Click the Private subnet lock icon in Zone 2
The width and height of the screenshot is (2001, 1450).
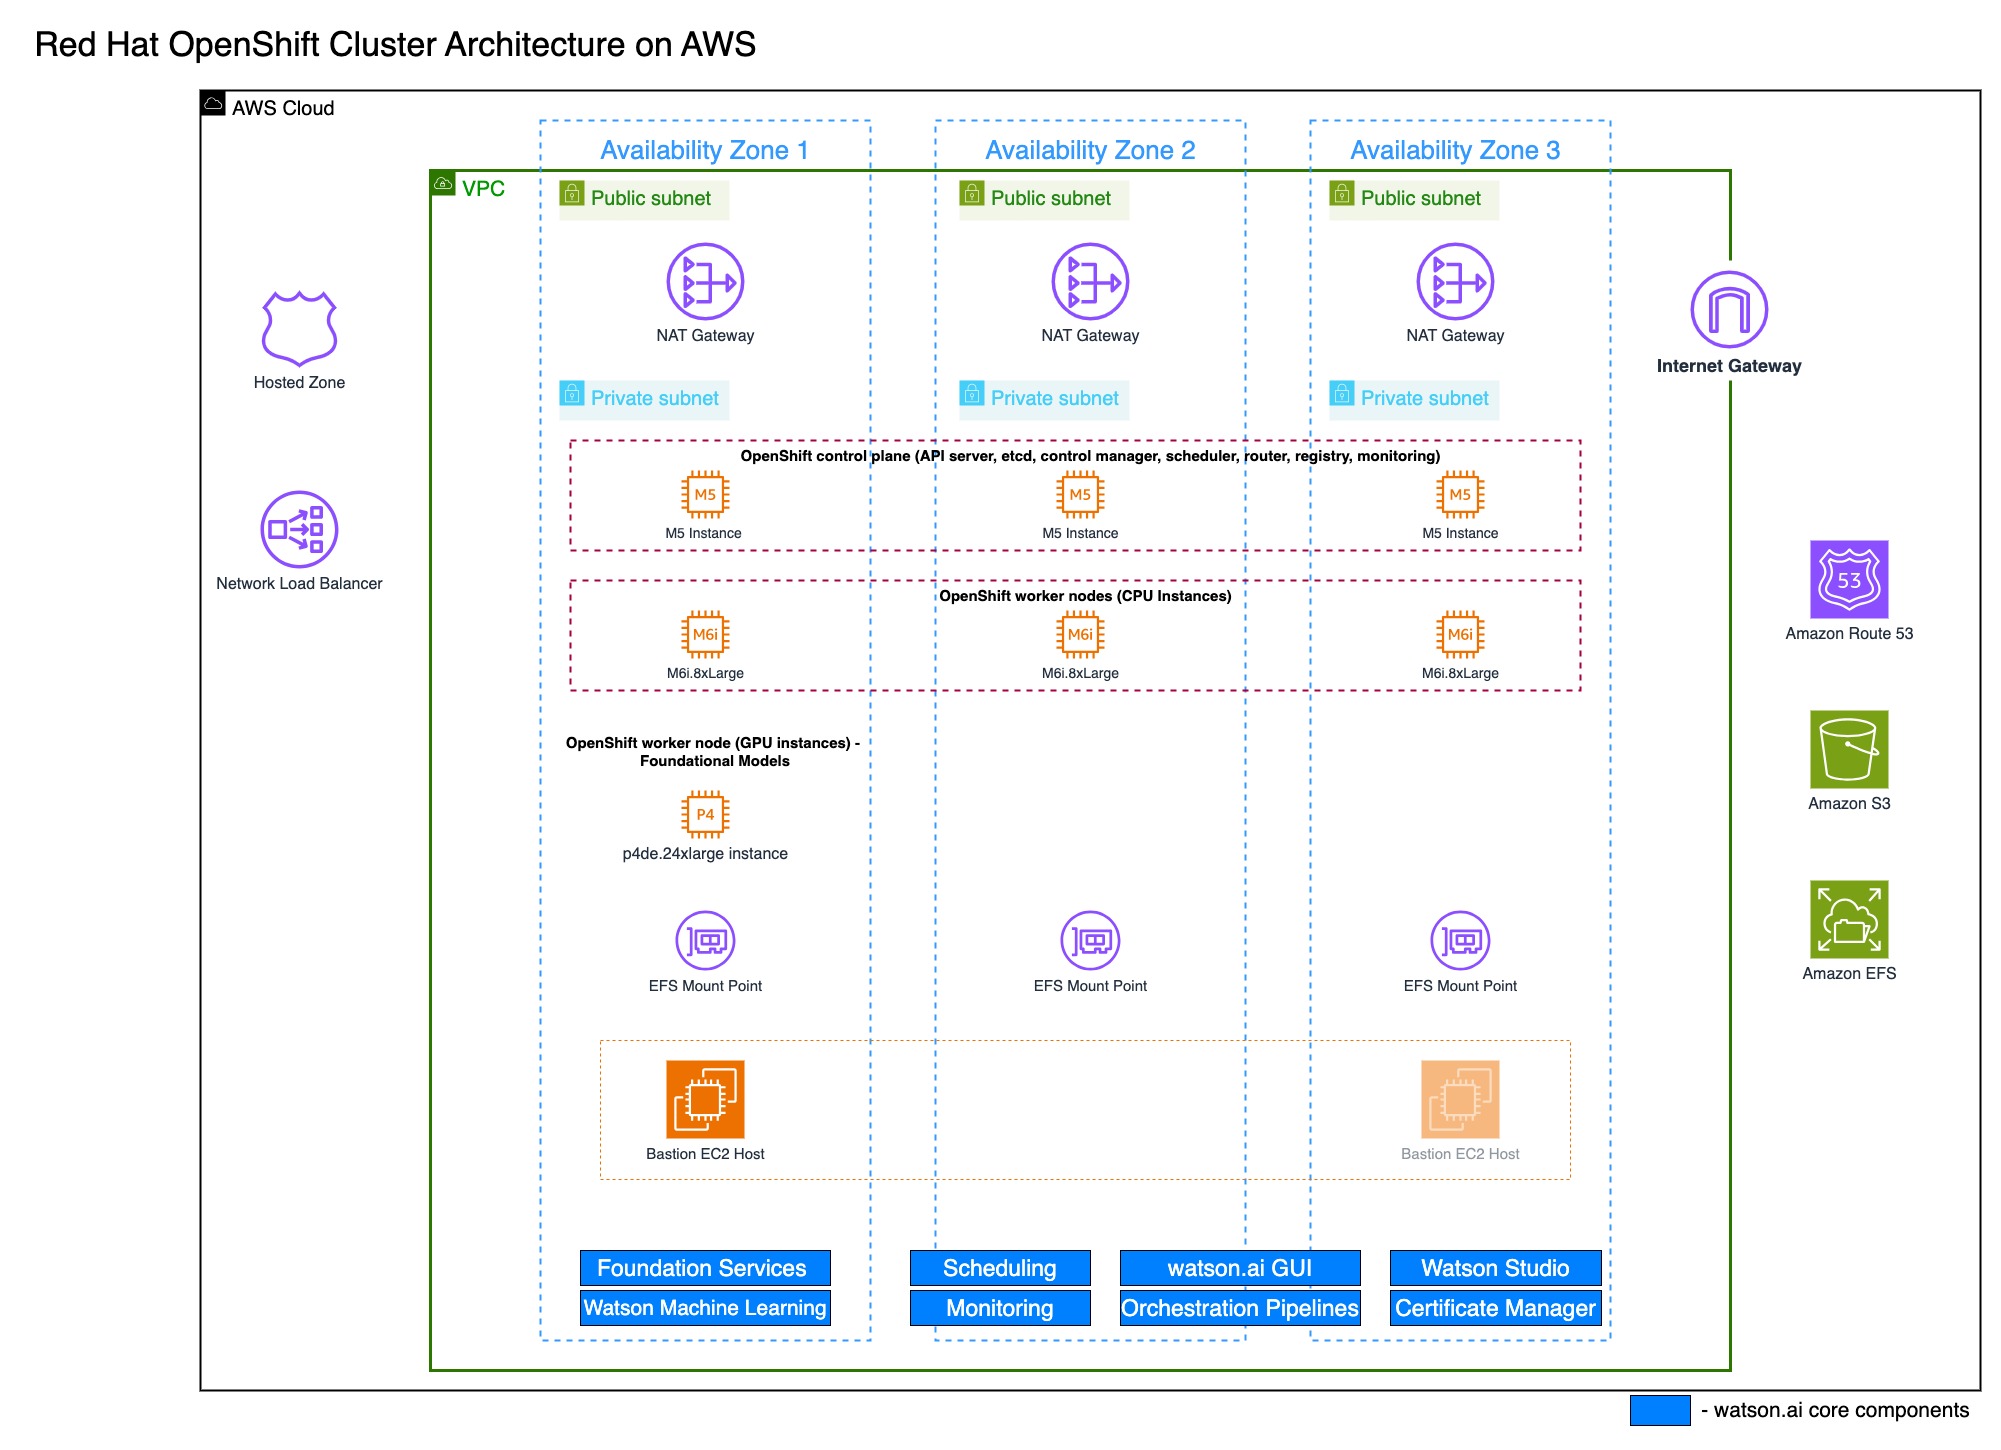click(x=972, y=392)
